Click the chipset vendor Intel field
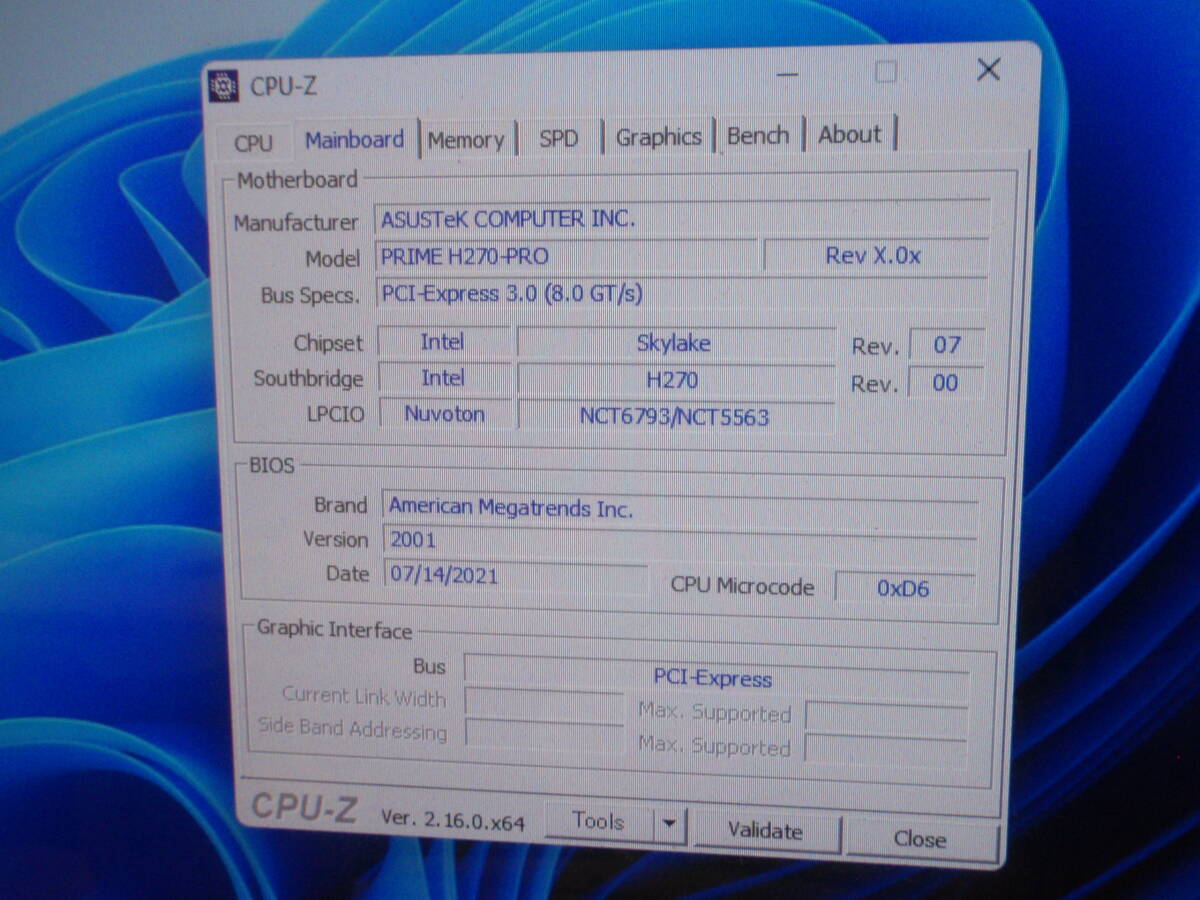The width and height of the screenshot is (1200, 900). click(x=444, y=342)
